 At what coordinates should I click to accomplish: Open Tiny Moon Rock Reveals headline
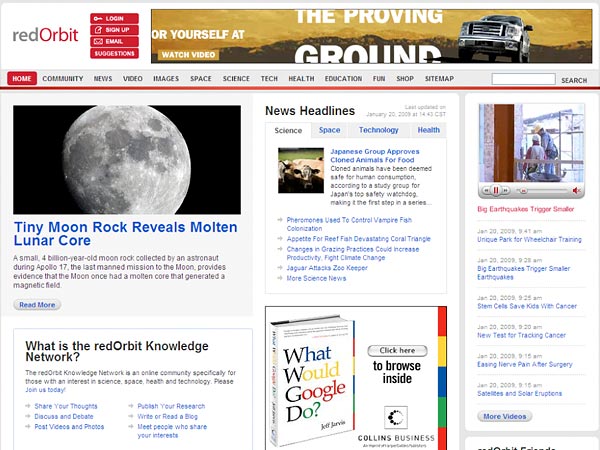pyautogui.click(x=126, y=234)
